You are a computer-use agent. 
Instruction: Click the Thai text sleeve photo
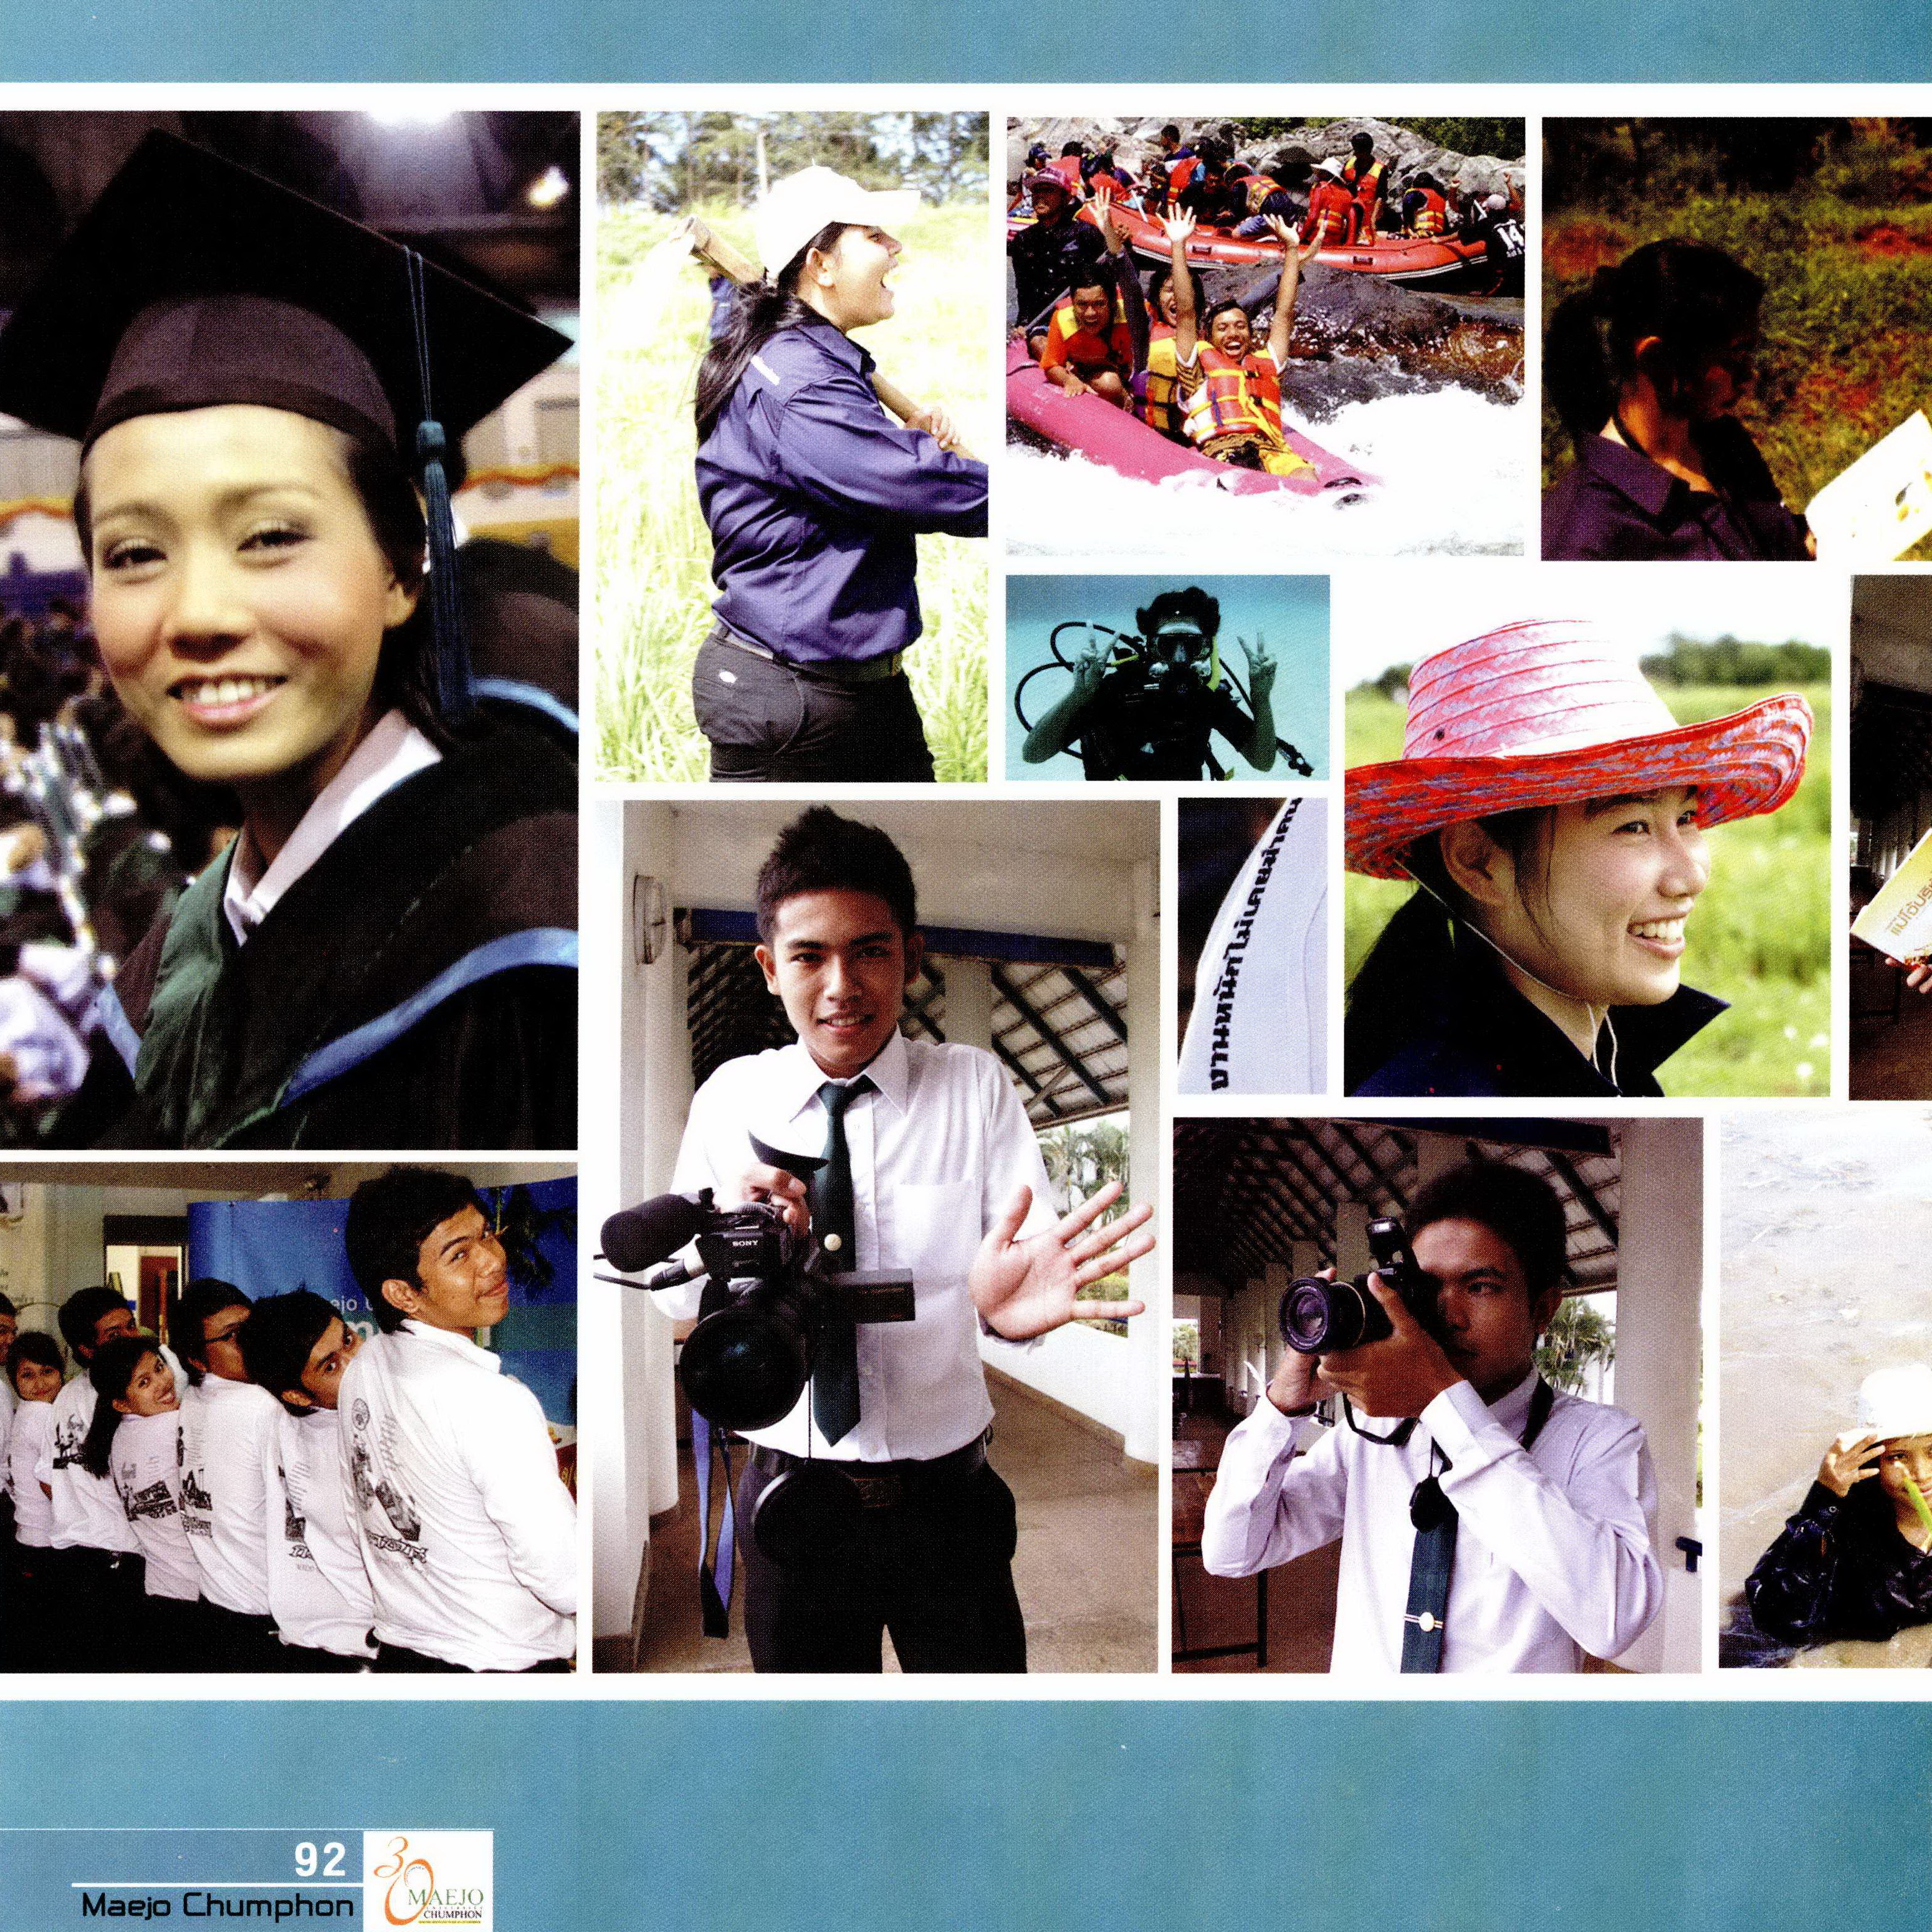click(1252, 945)
